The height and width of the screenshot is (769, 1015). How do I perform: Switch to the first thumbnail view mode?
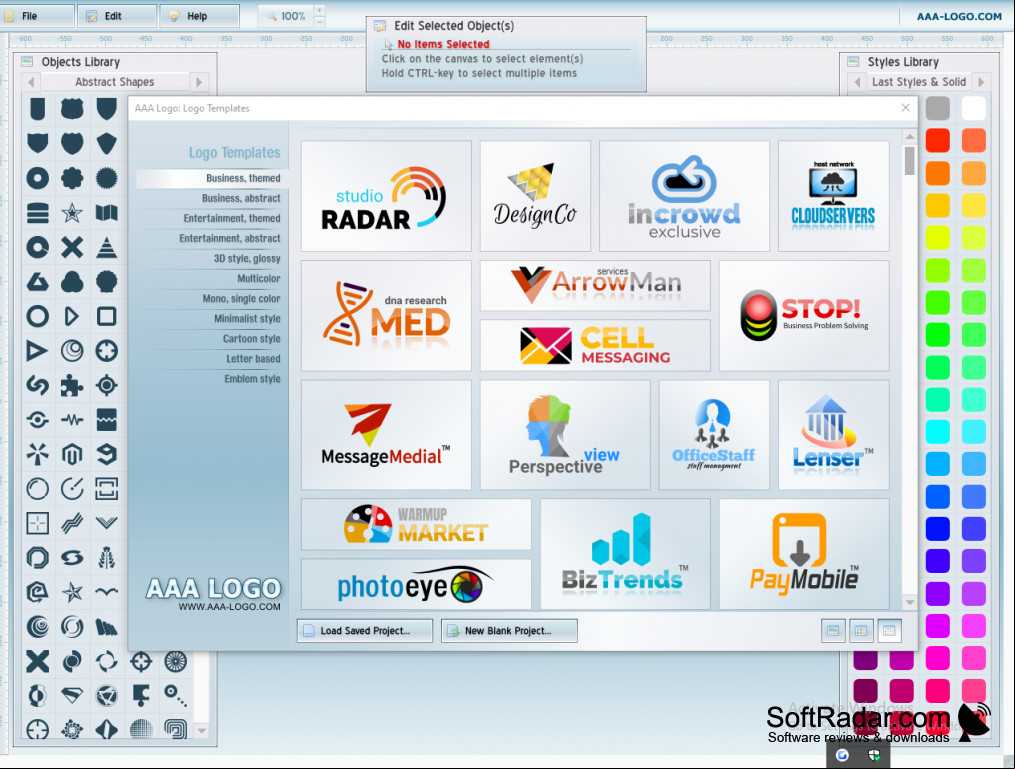pos(833,630)
